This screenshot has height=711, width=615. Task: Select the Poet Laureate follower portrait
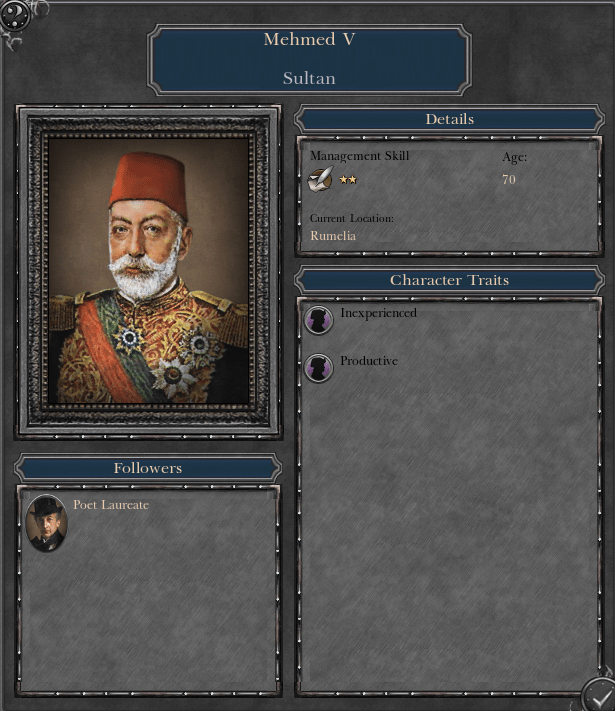[x=47, y=523]
